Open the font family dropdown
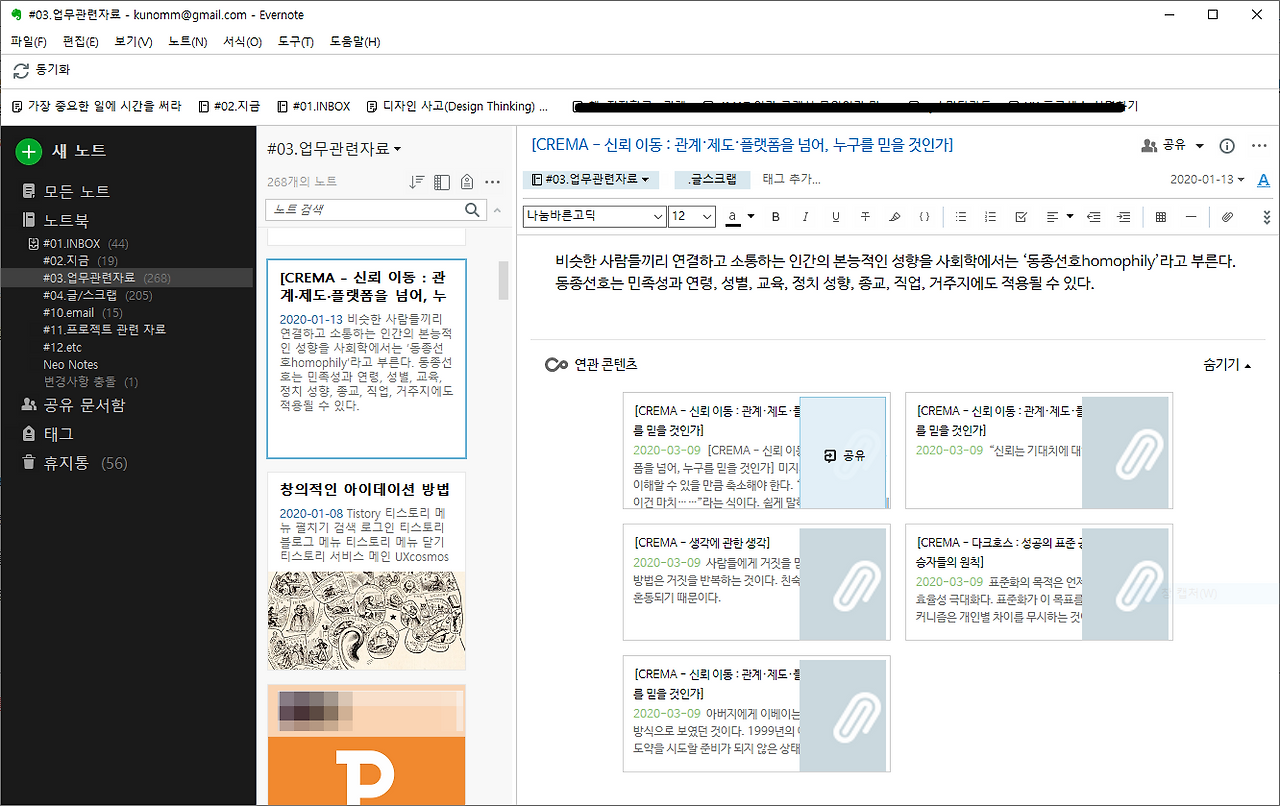The width and height of the screenshot is (1280, 806). tap(593, 216)
